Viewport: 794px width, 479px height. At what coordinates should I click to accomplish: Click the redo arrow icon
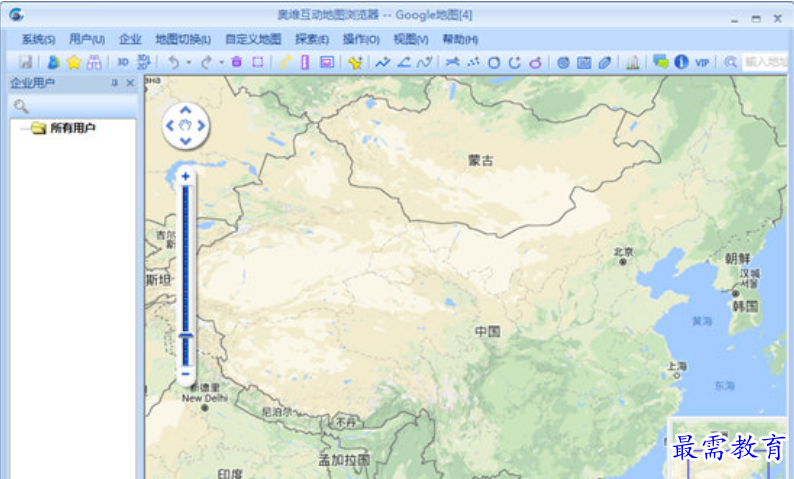point(206,62)
